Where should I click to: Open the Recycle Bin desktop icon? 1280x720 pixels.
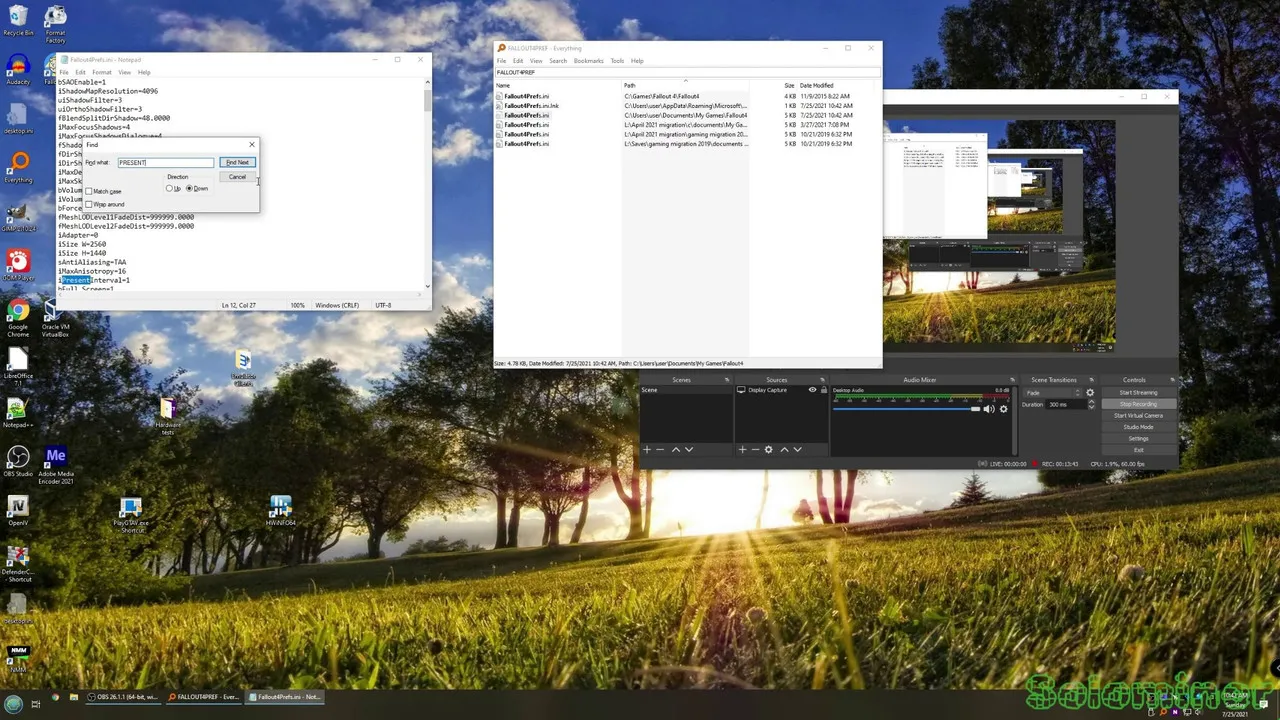pos(18,20)
